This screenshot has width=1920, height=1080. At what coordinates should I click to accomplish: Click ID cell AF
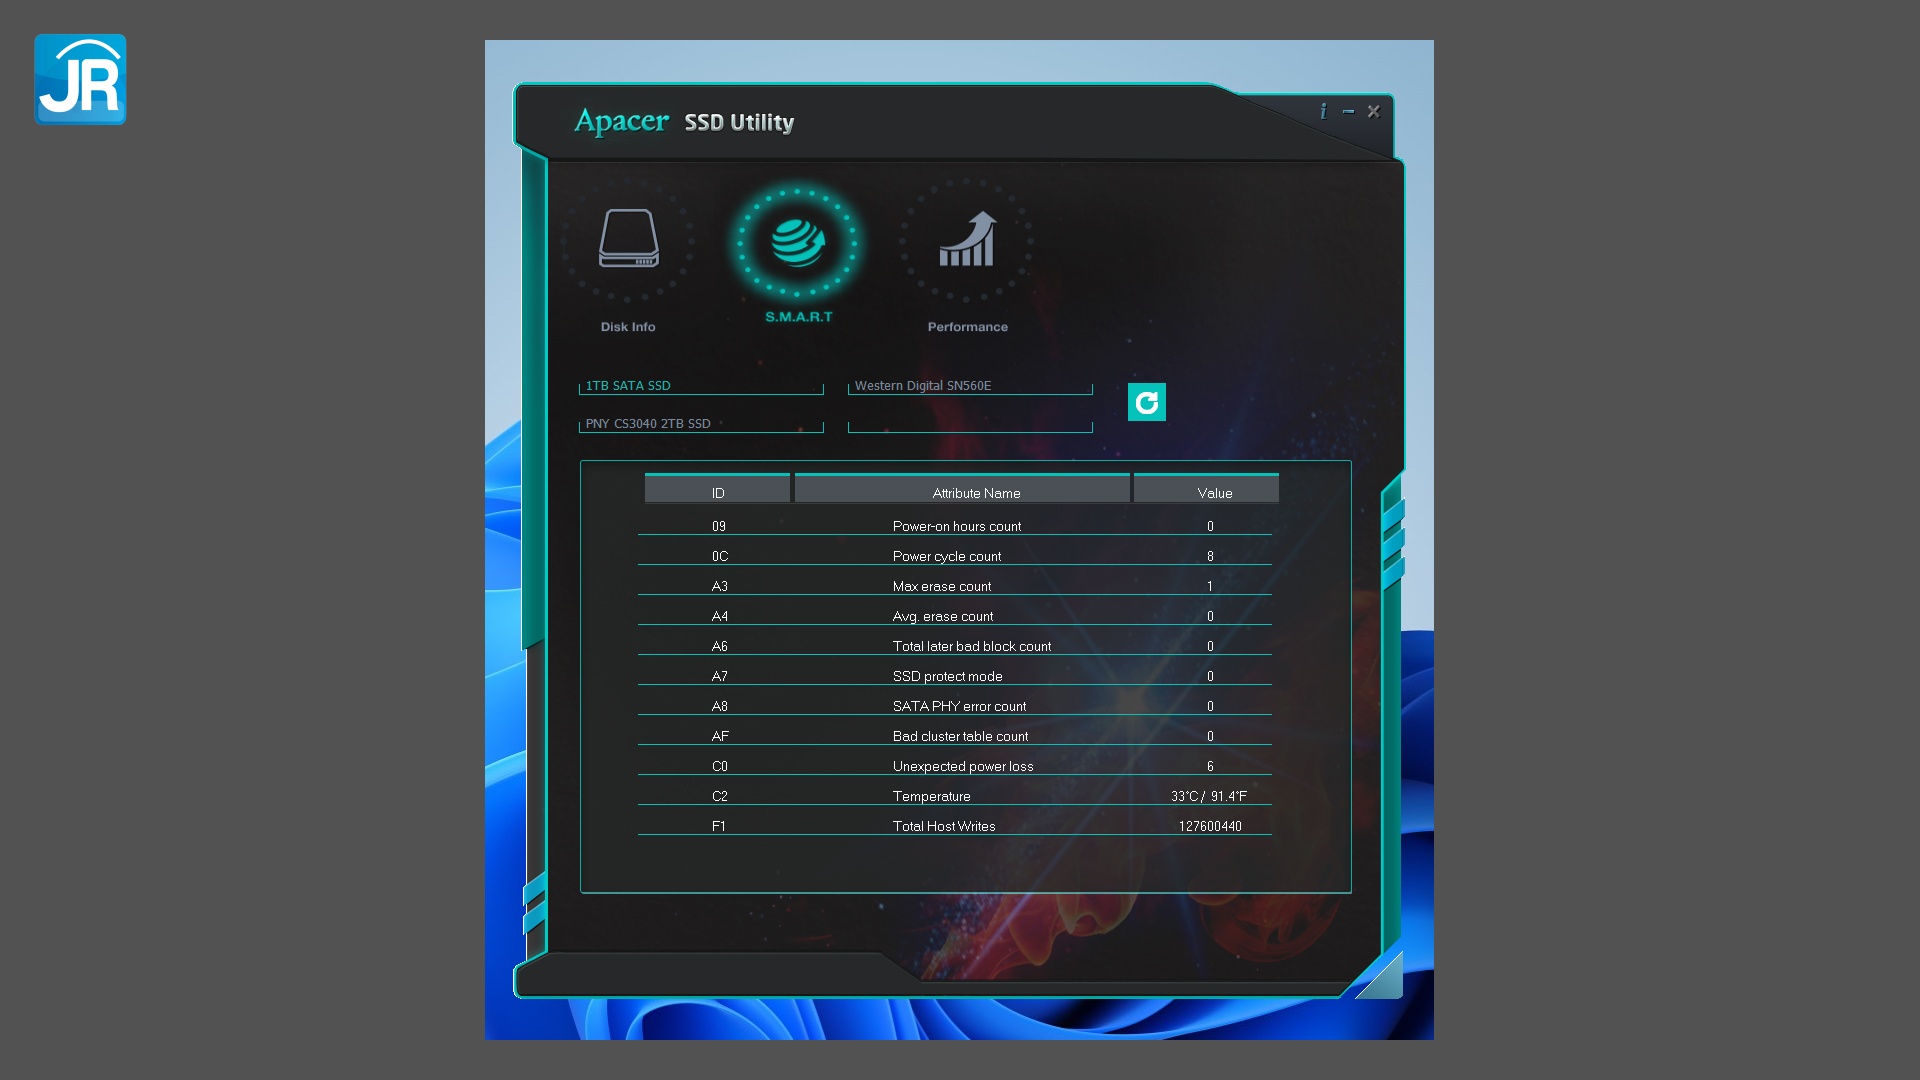720,736
